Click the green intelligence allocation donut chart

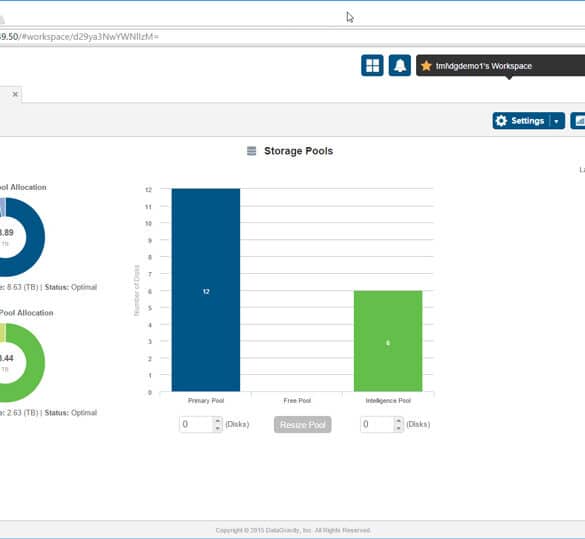[35, 363]
